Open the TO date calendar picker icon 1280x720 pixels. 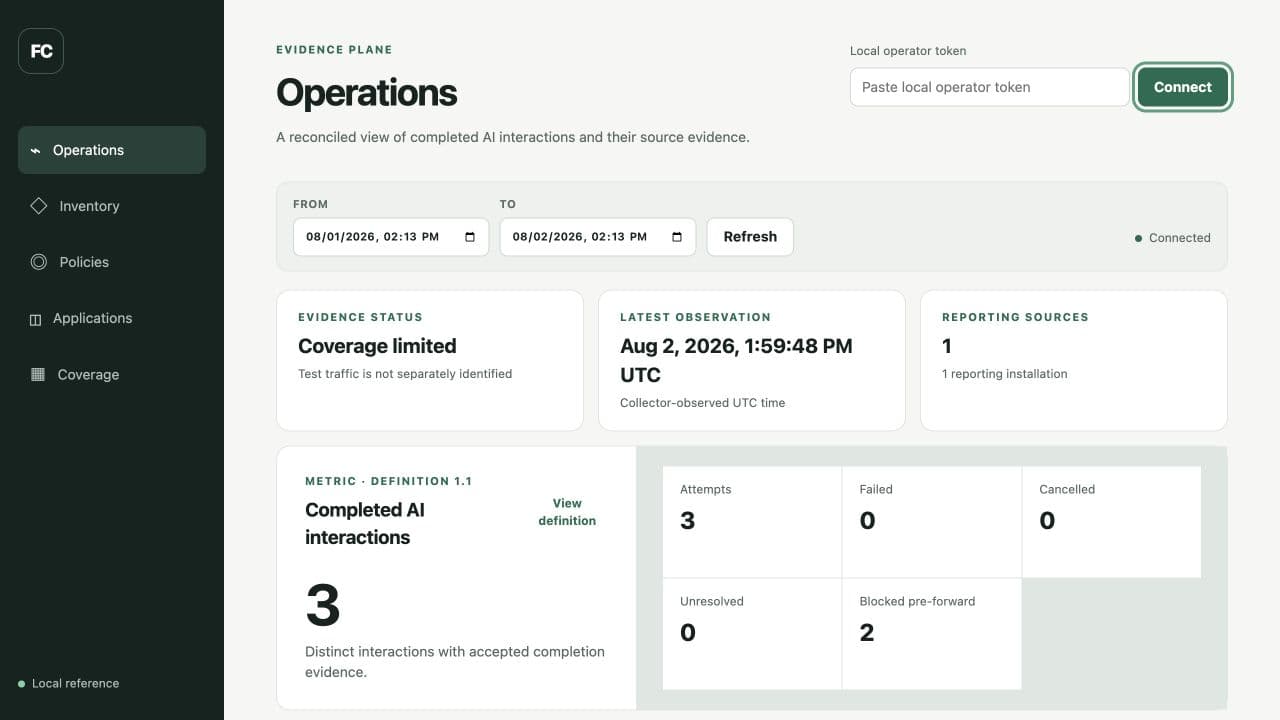[677, 237]
